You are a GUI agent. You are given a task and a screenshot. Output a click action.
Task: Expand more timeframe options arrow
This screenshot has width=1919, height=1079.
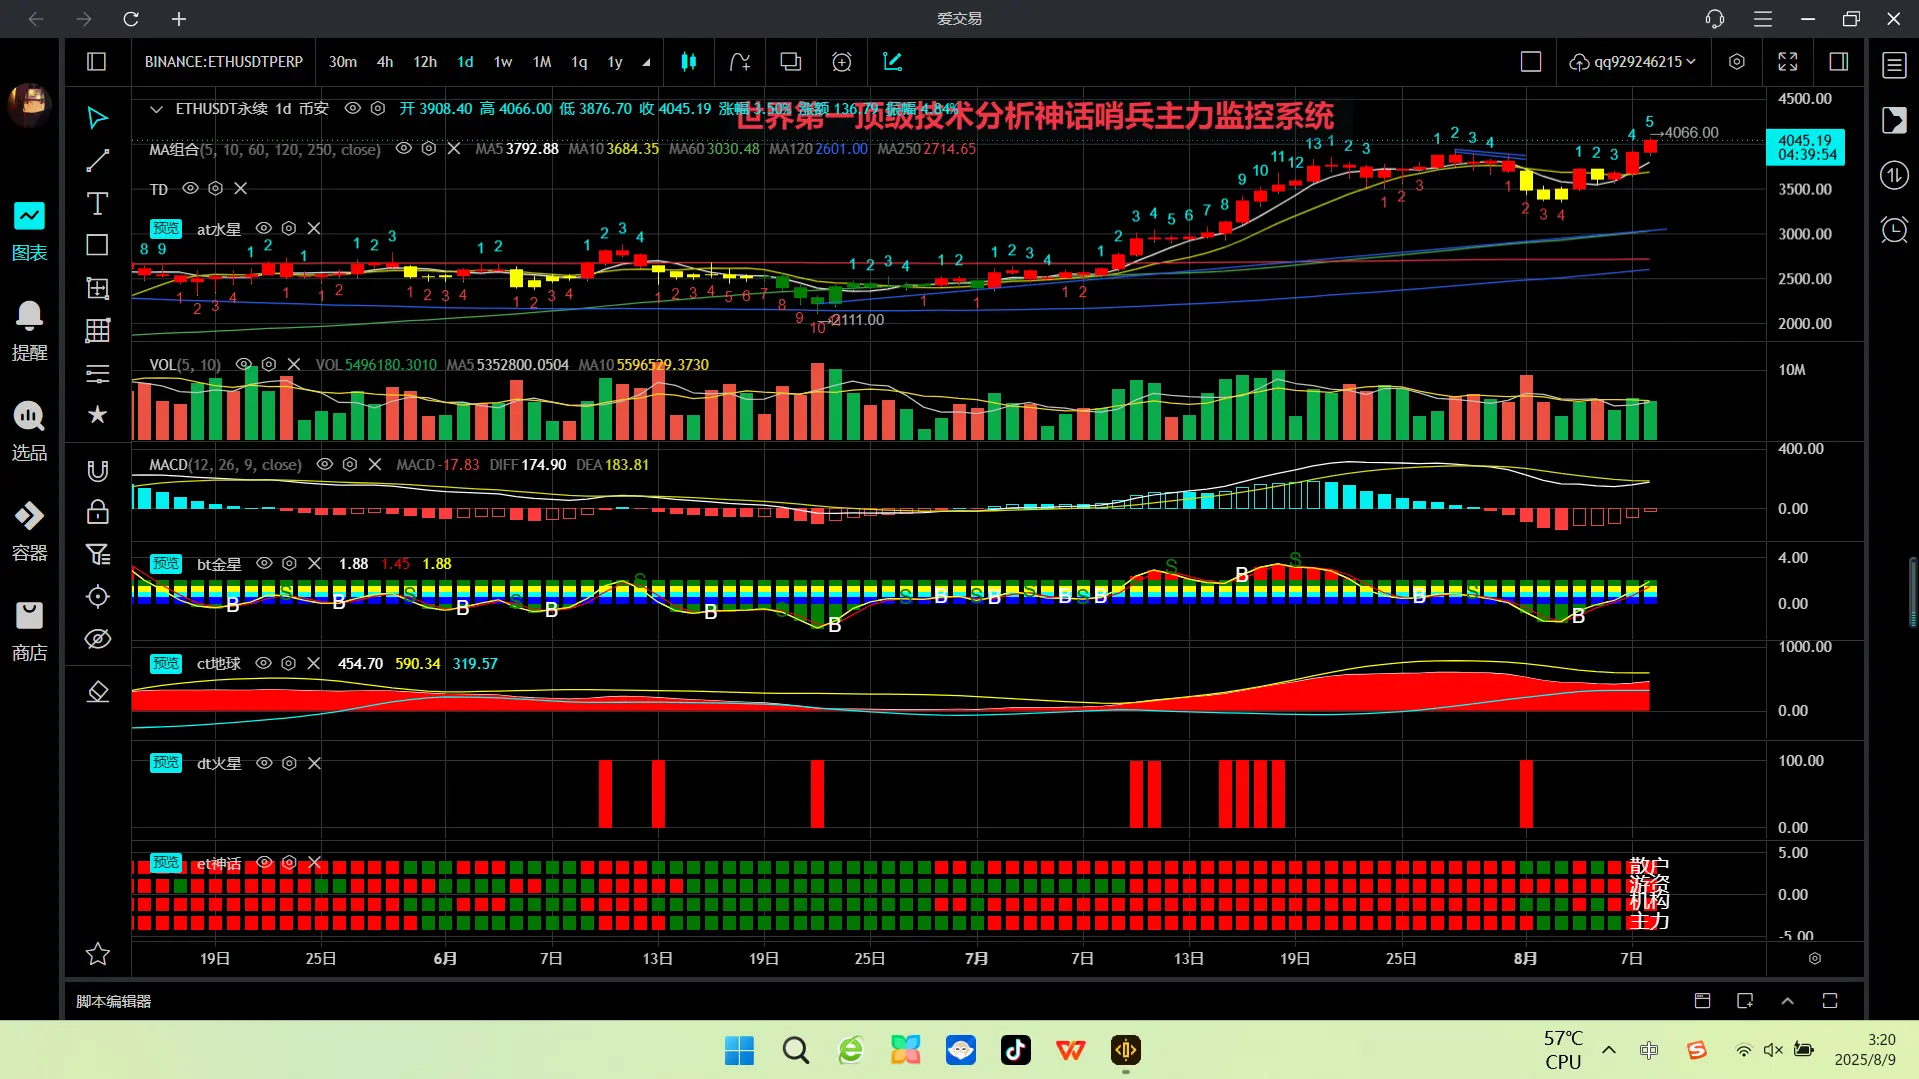pyautogui.click(x=647, y=62)
